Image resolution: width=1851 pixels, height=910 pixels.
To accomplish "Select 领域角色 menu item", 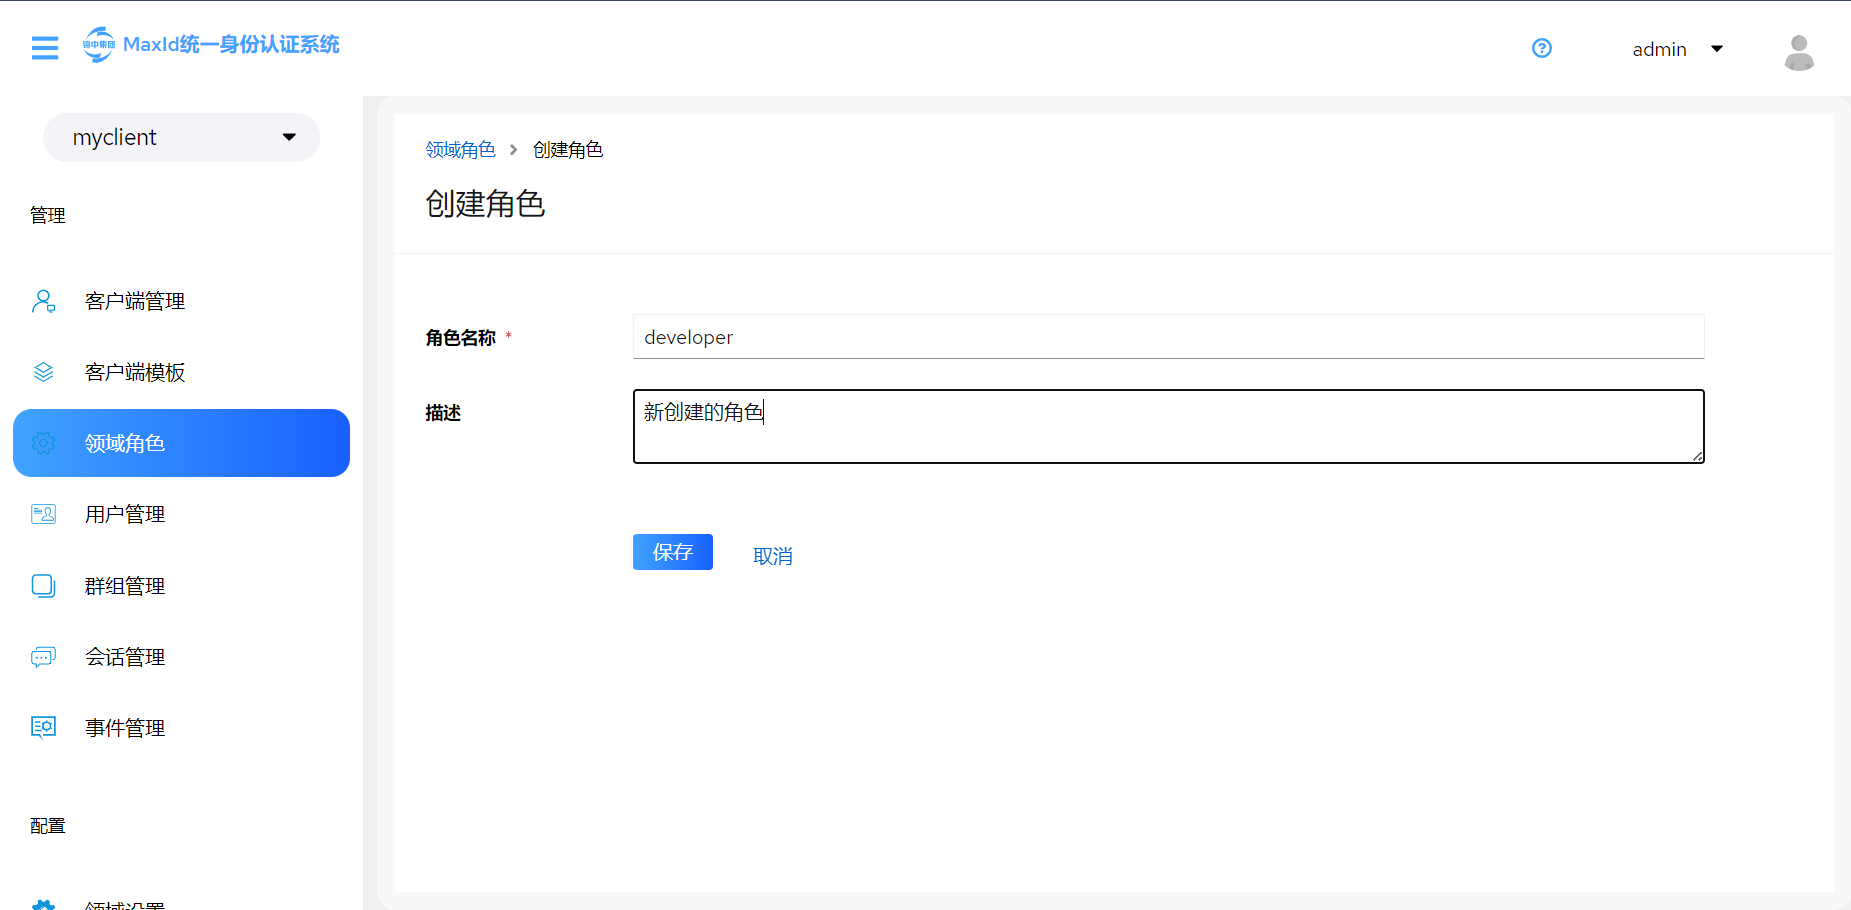I will coord(181,443).
